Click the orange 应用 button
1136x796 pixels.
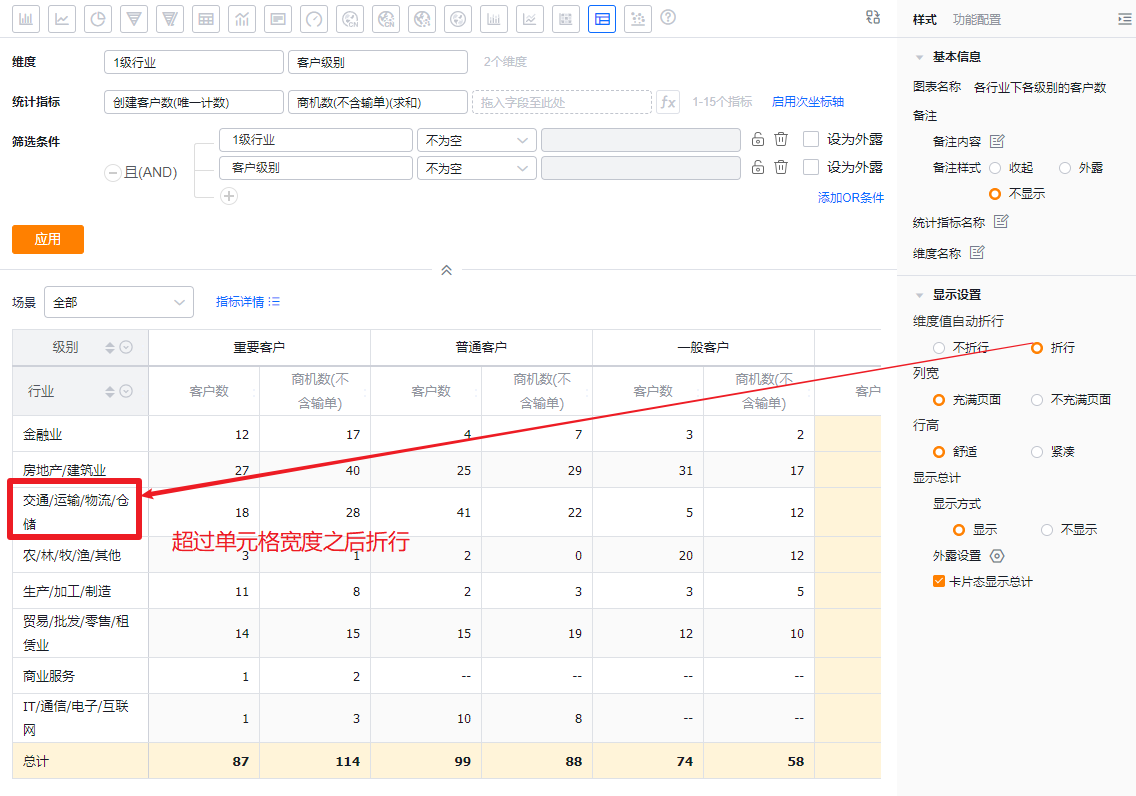coord(48,239)
